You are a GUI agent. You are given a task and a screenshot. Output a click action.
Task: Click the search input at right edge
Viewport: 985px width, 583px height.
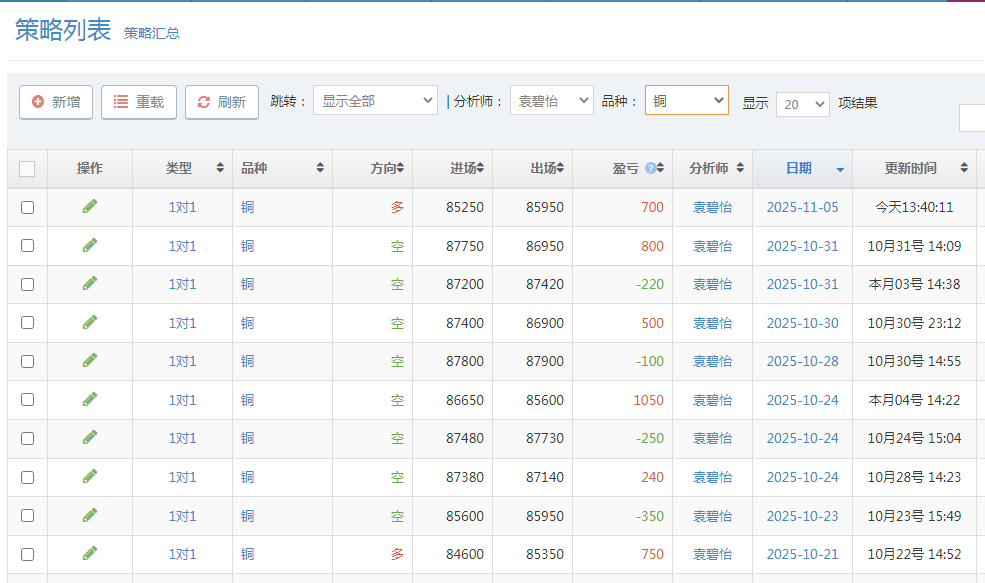click(x=972, y=118)
